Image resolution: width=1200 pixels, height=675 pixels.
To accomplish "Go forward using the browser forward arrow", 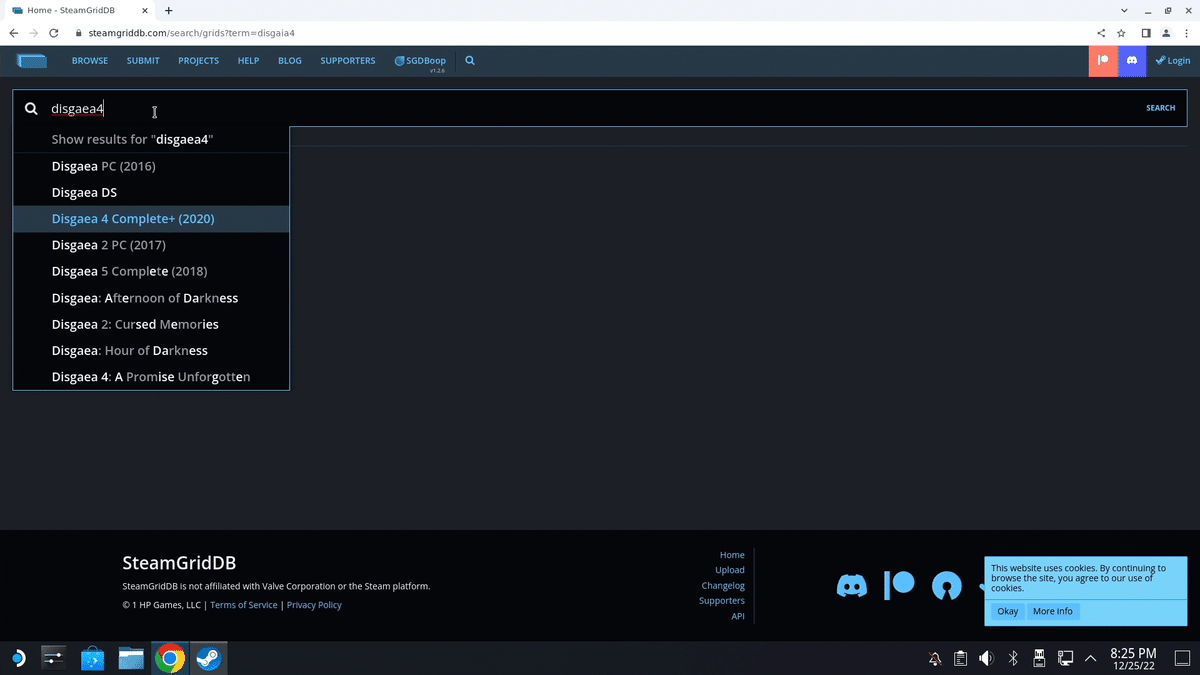I will tap(33, 33).
